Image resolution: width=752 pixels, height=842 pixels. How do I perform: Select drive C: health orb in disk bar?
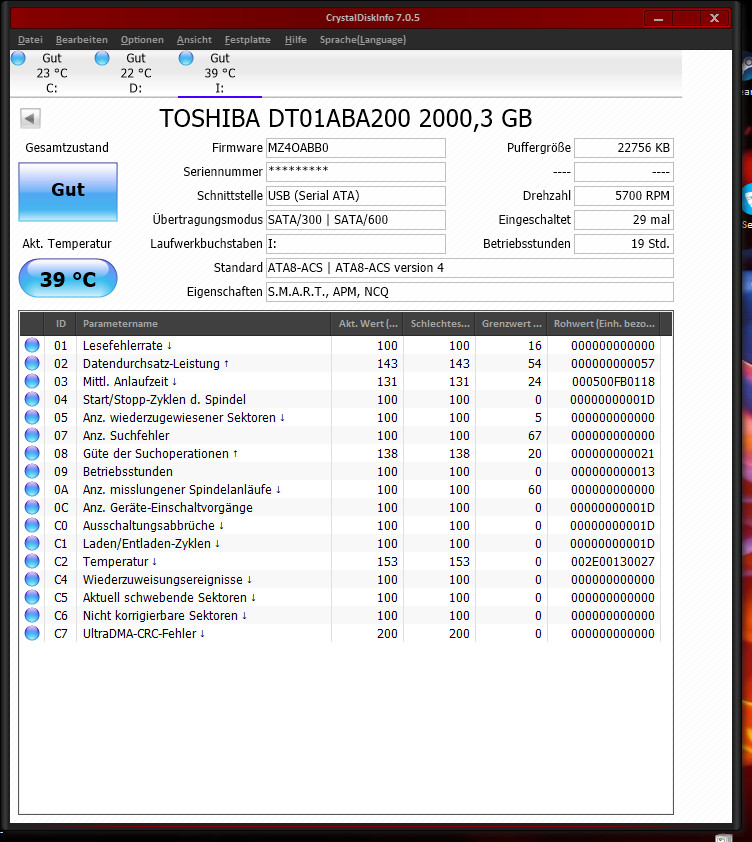[18, 58]
